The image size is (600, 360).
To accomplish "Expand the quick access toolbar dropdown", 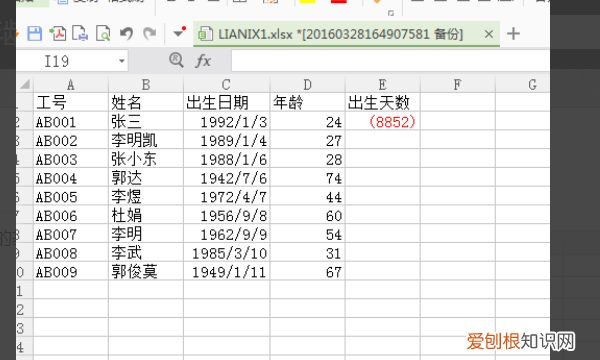I will [179, 33].
